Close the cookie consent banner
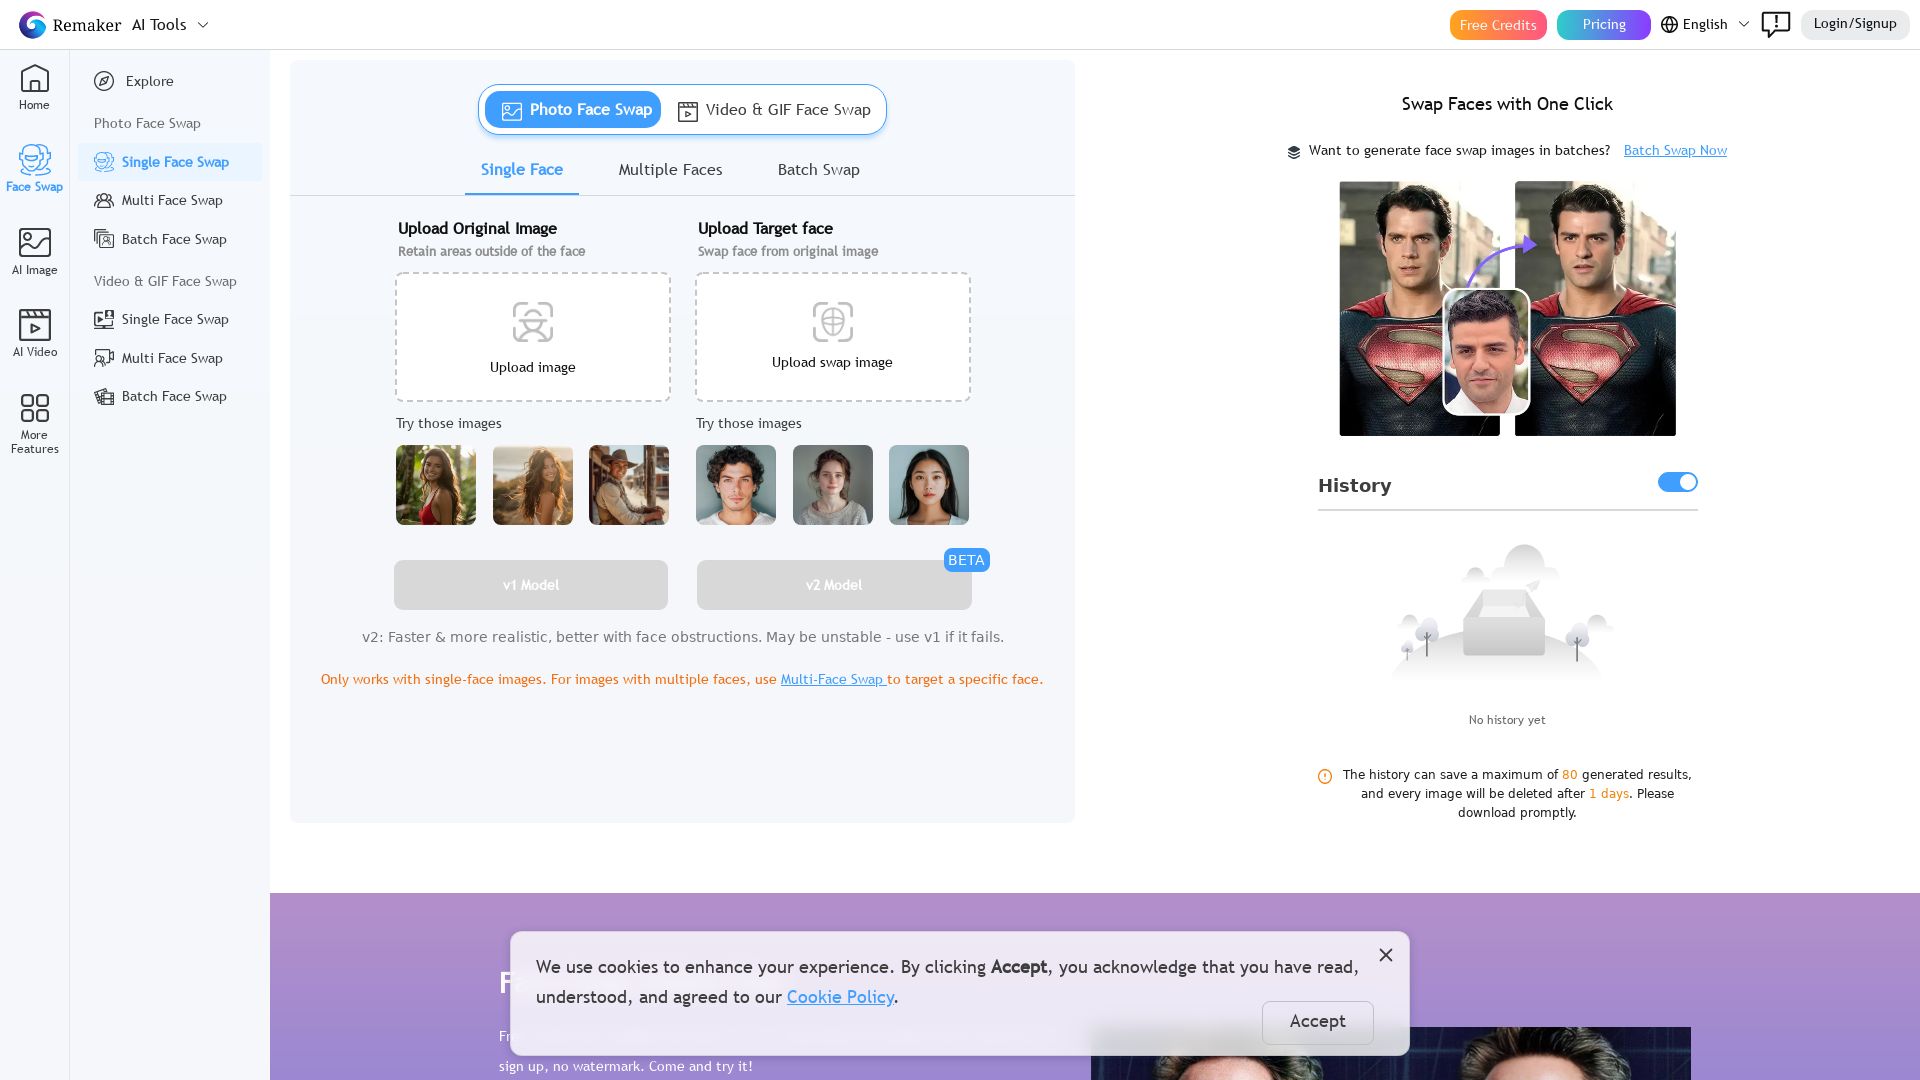1920x1080 pixels. [x=1385, y=955]
